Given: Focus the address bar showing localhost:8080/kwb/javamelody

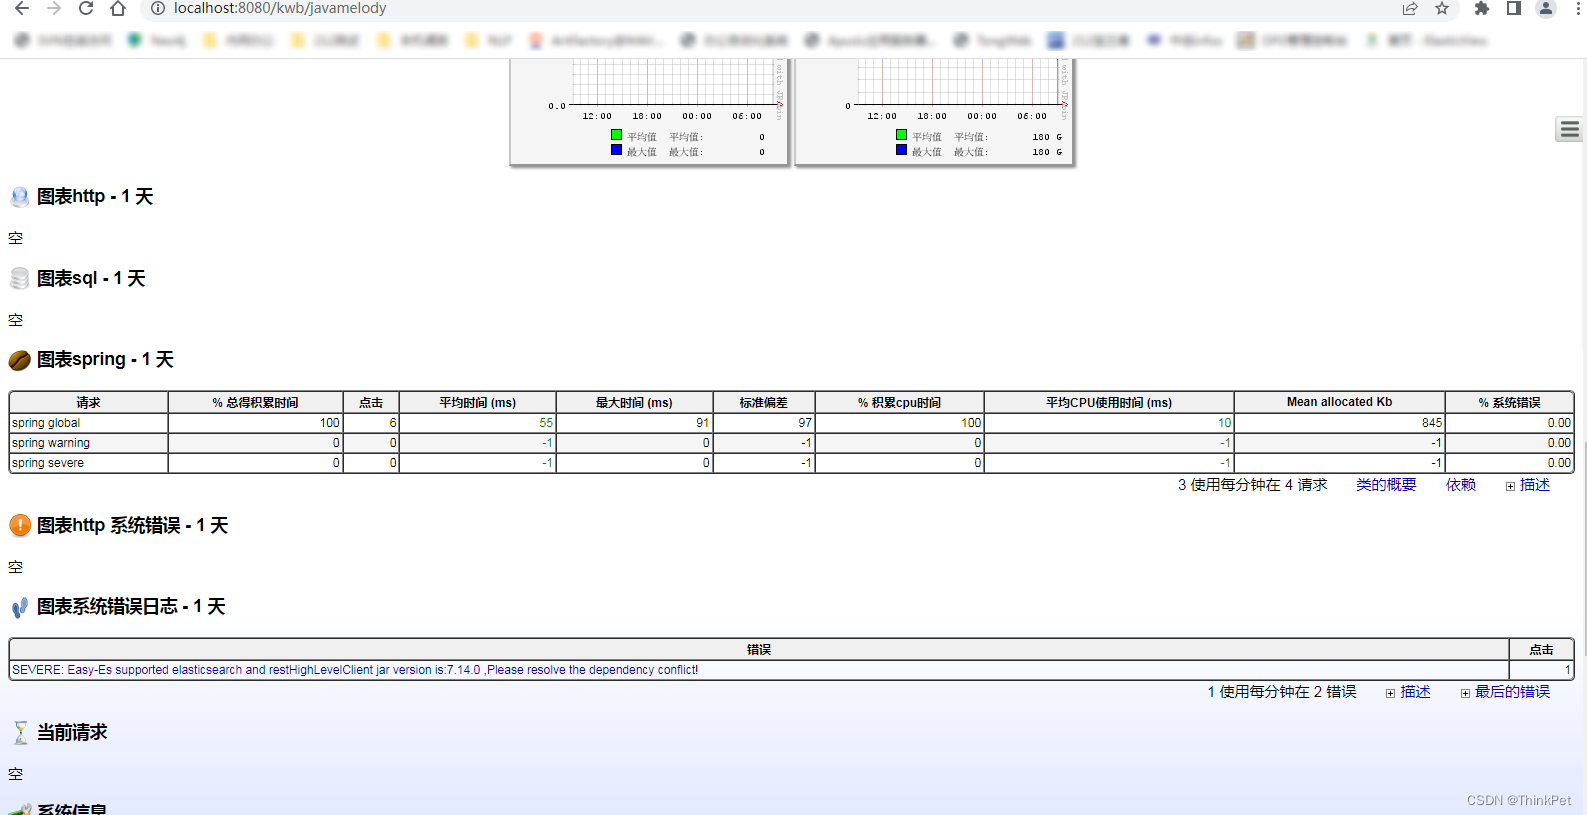Looking at the screenshot, I should point(280,8).
